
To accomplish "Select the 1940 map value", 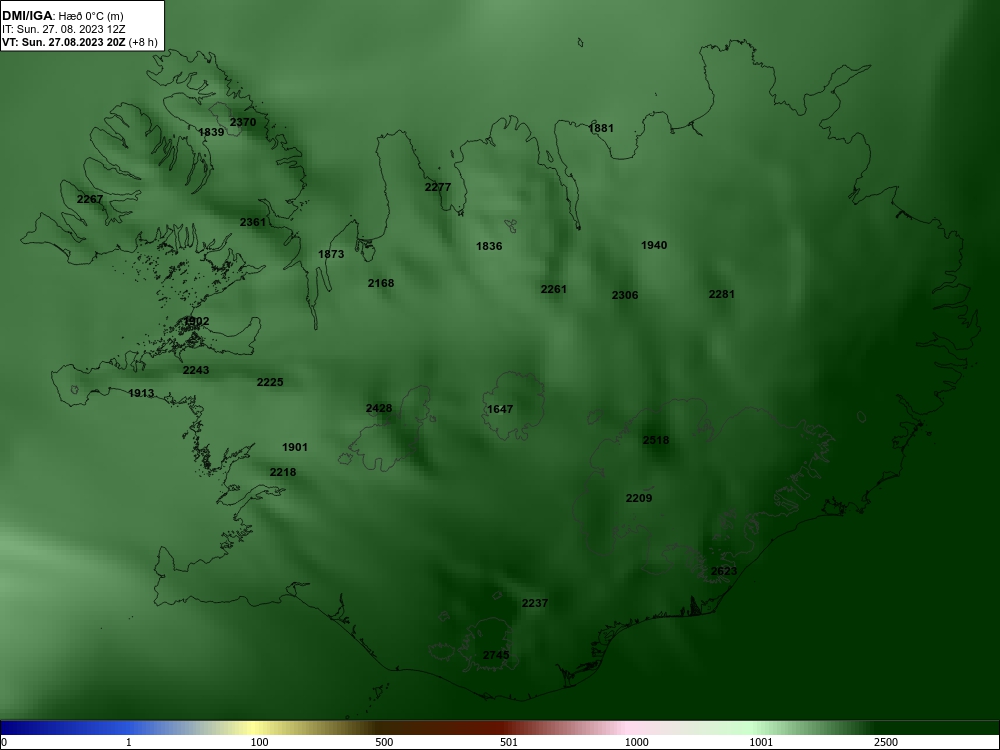I will [x=654, y=245].
